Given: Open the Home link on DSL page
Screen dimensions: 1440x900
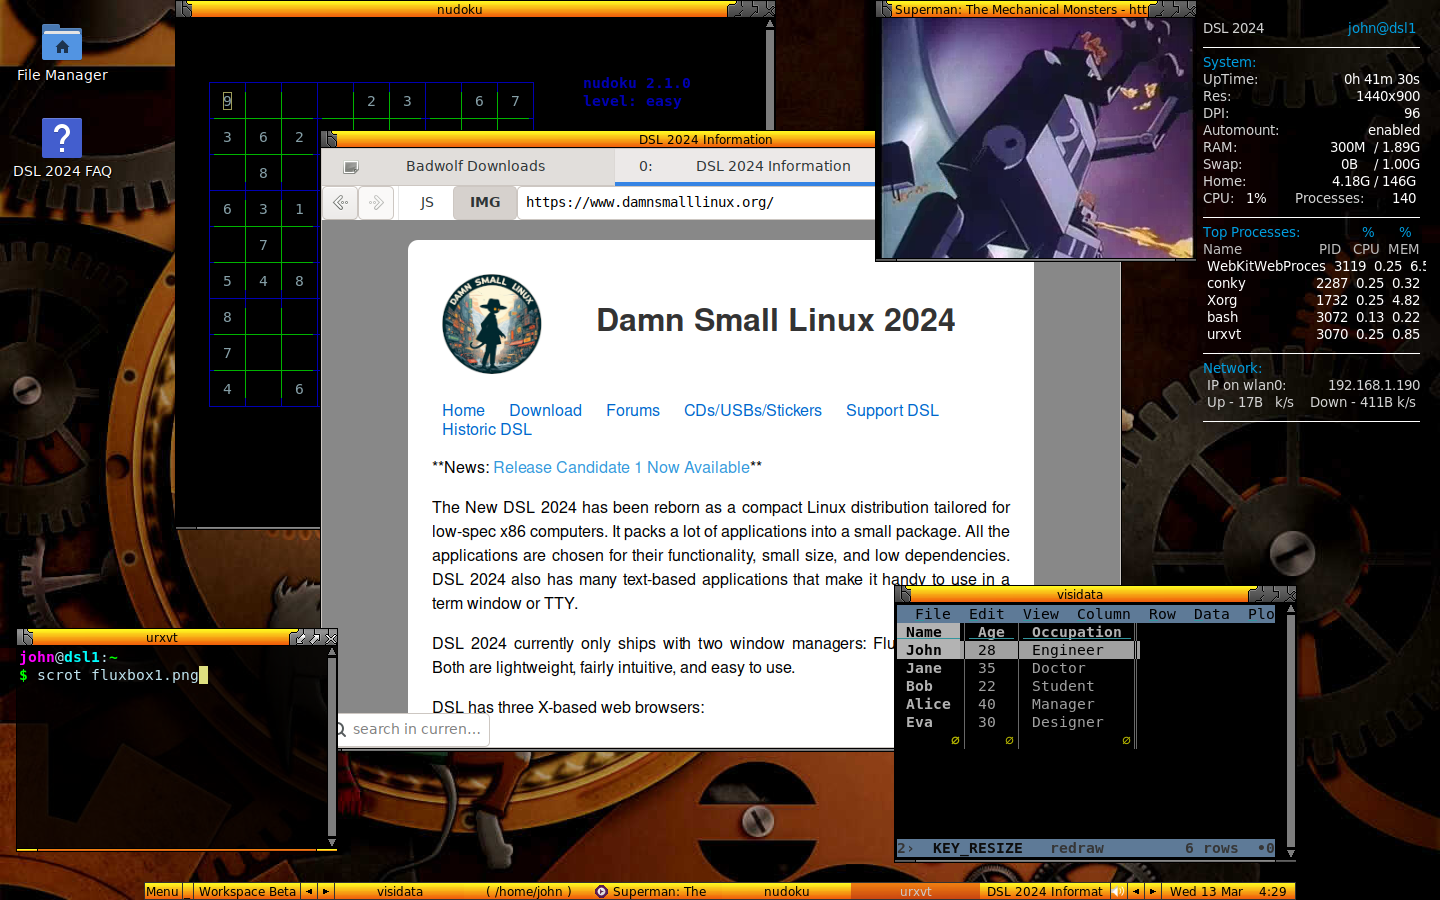Looking at the screenshot, I should (x=463, y=410).
